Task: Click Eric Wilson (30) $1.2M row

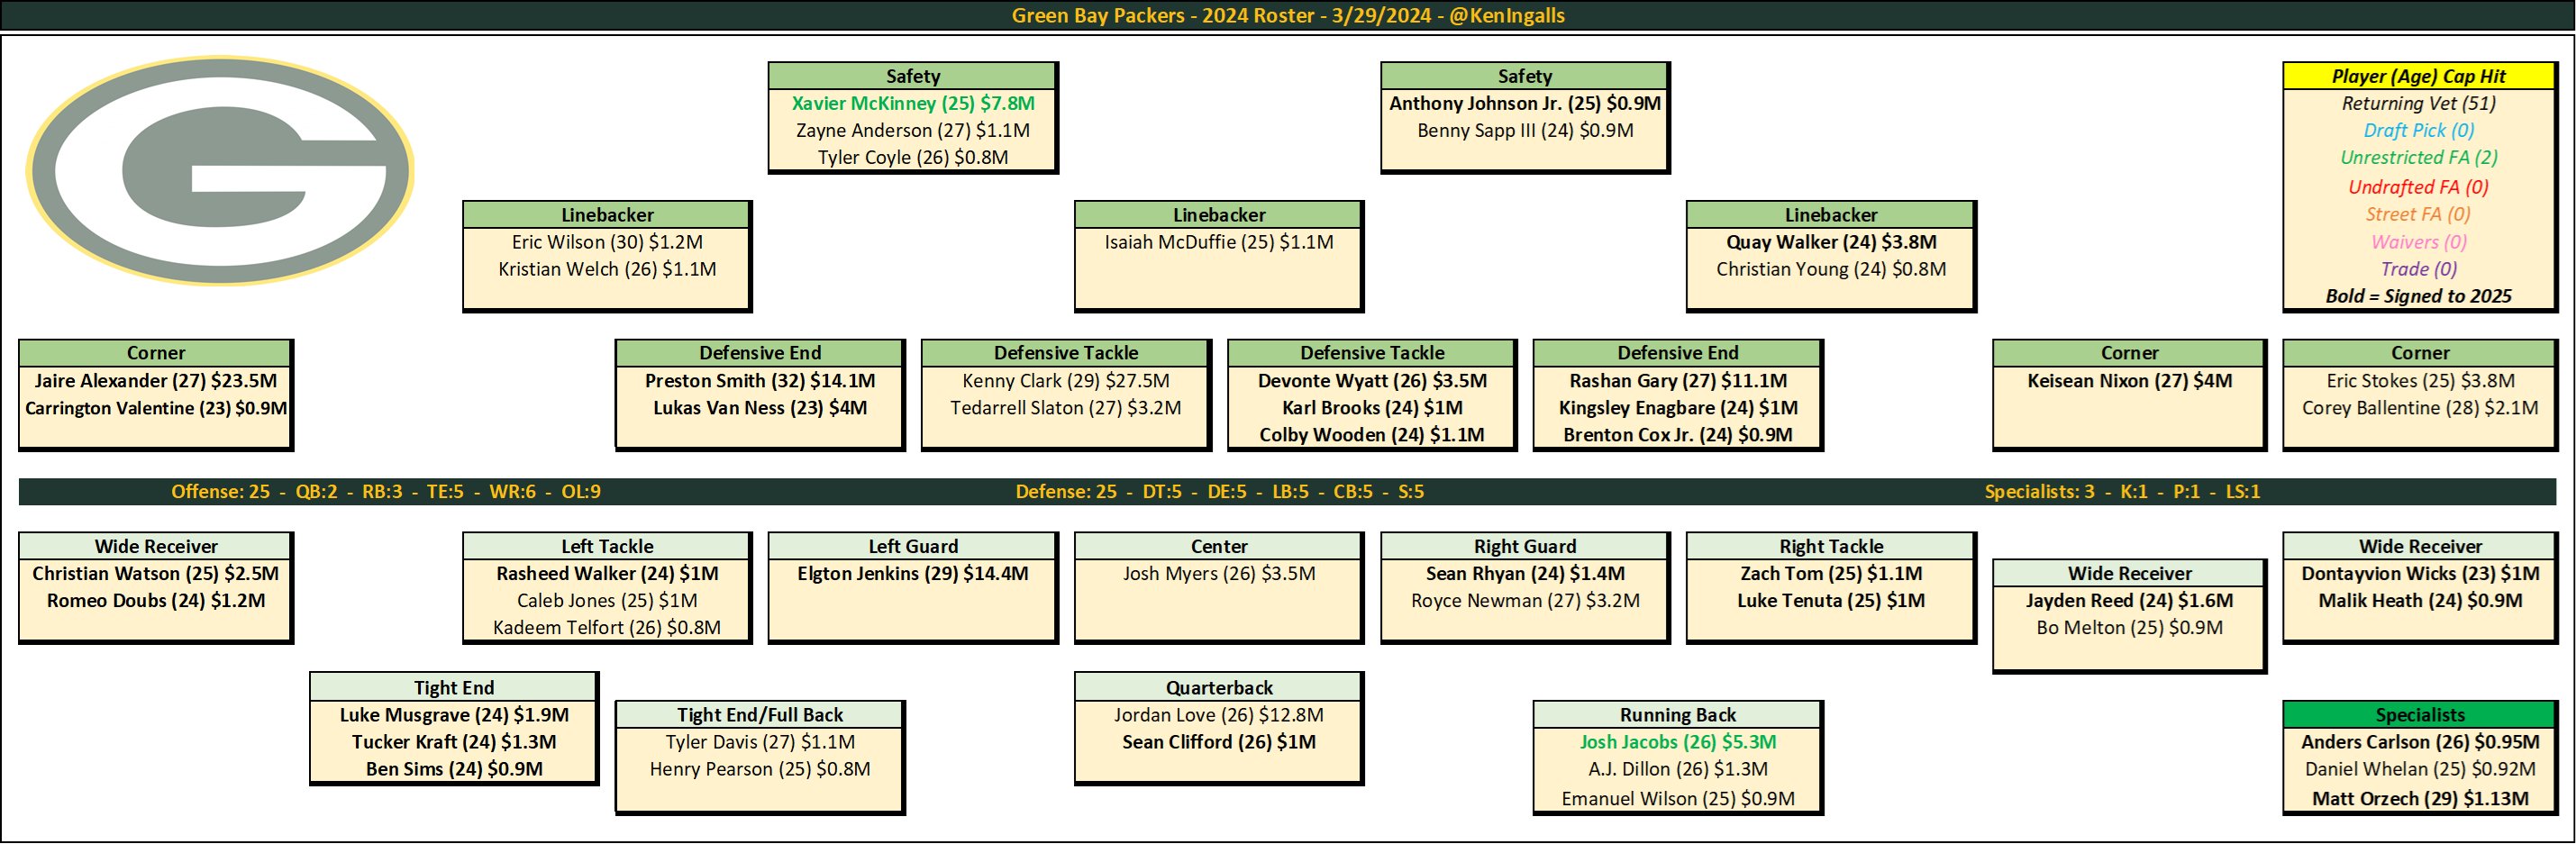Action: [607, 242]
